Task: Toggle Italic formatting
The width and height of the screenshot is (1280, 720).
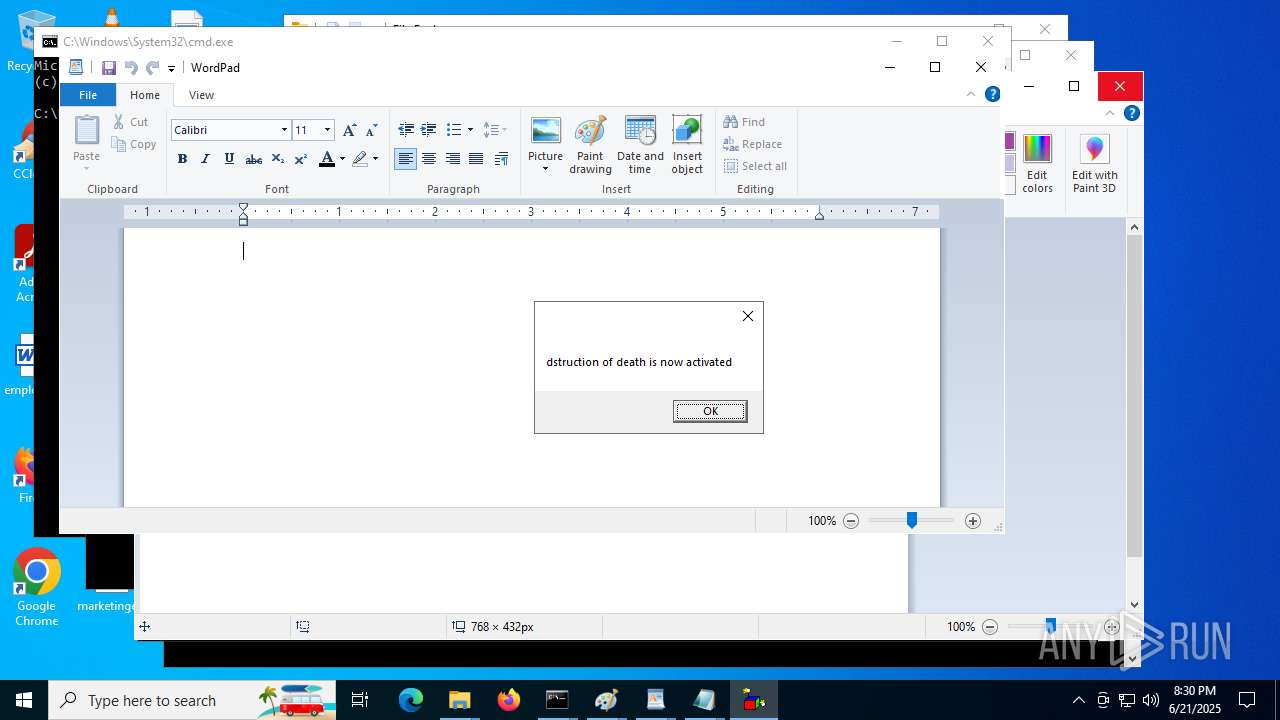Action: (x=206, y=158)
